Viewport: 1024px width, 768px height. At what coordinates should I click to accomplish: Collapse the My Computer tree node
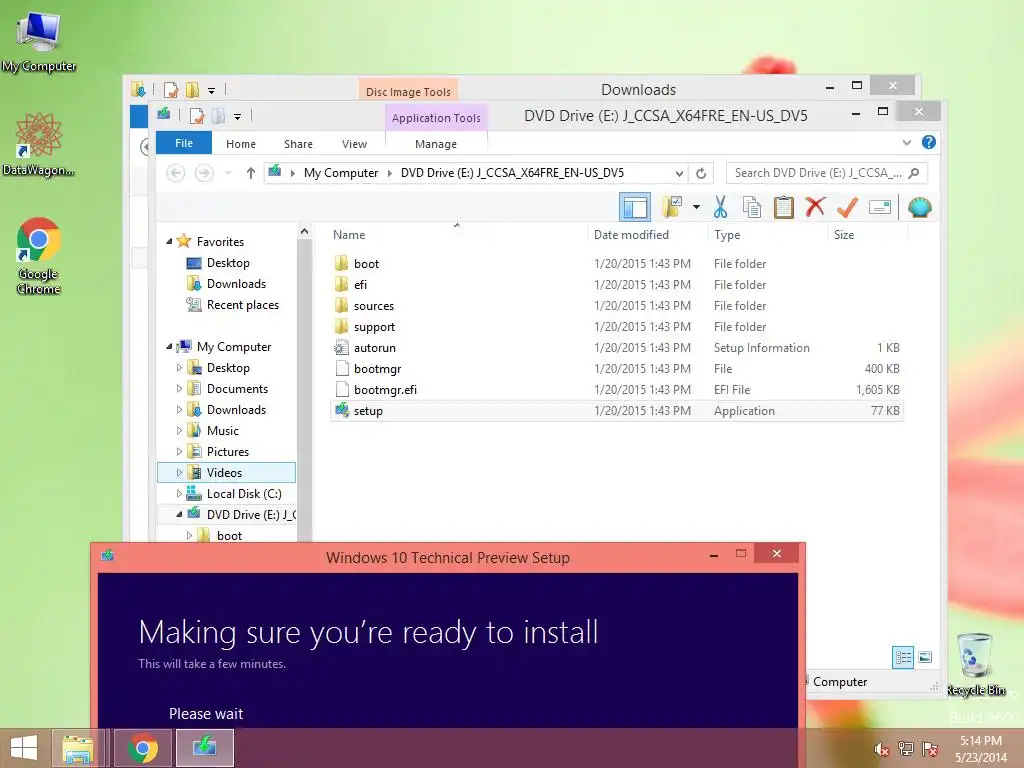pos(169,346)
